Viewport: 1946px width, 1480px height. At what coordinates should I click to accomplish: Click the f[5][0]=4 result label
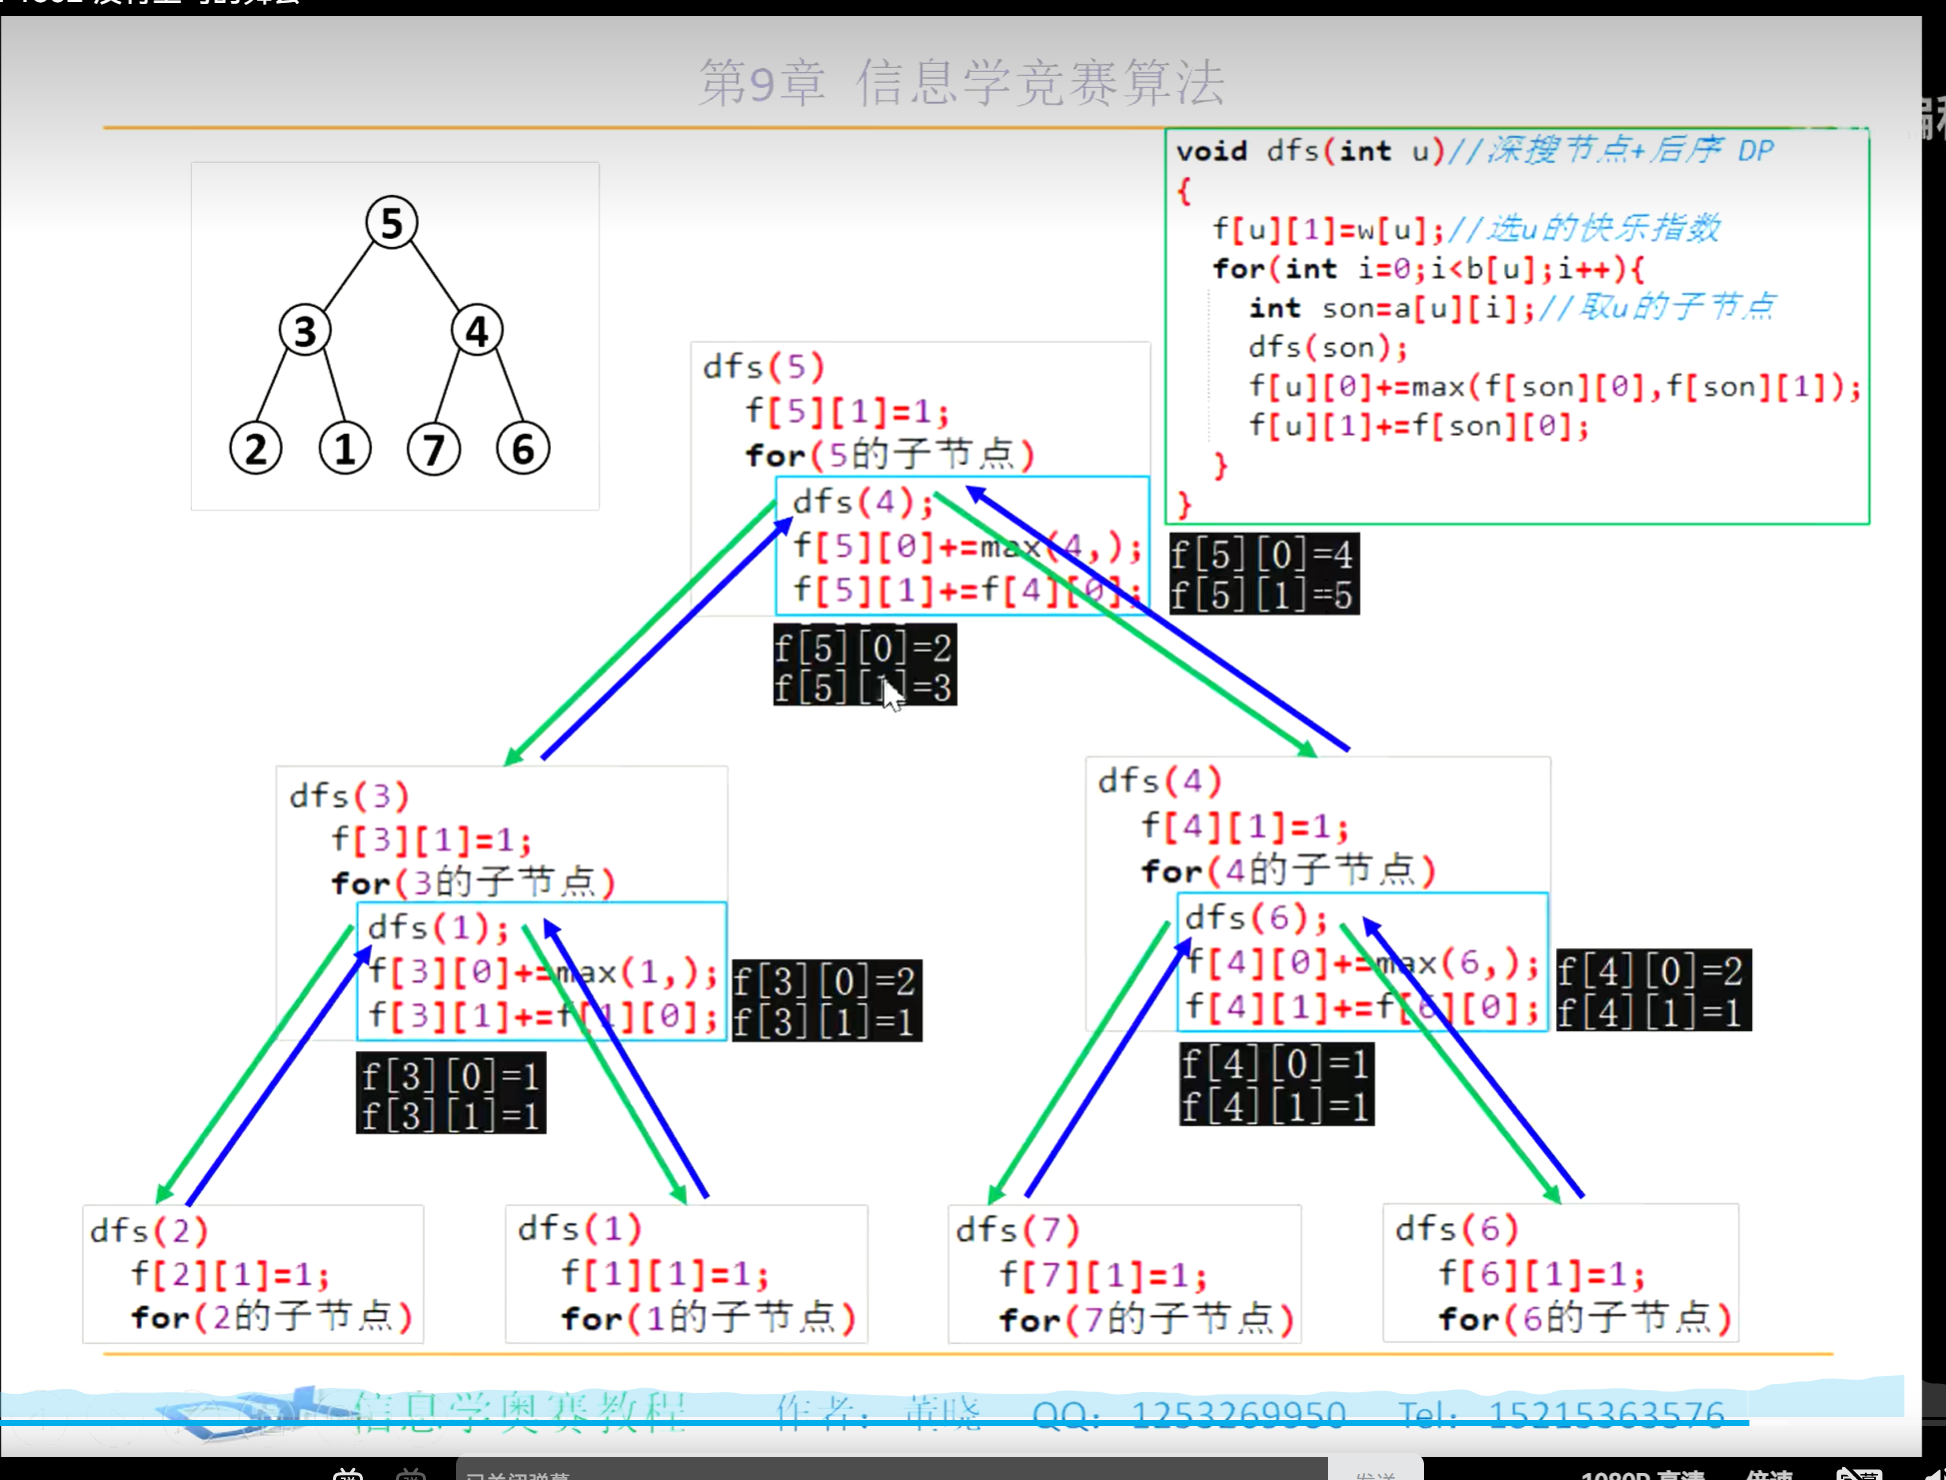pos(1262,554)
